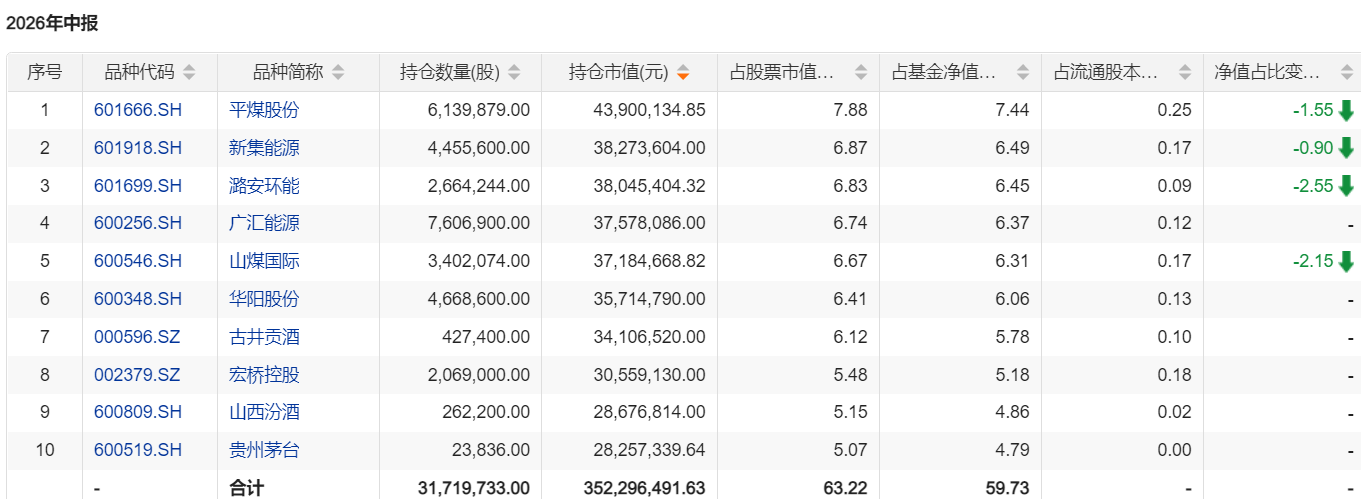Select the 2026年中报 heading
This screenshot has height=499, width=1361.
(52, 23)
